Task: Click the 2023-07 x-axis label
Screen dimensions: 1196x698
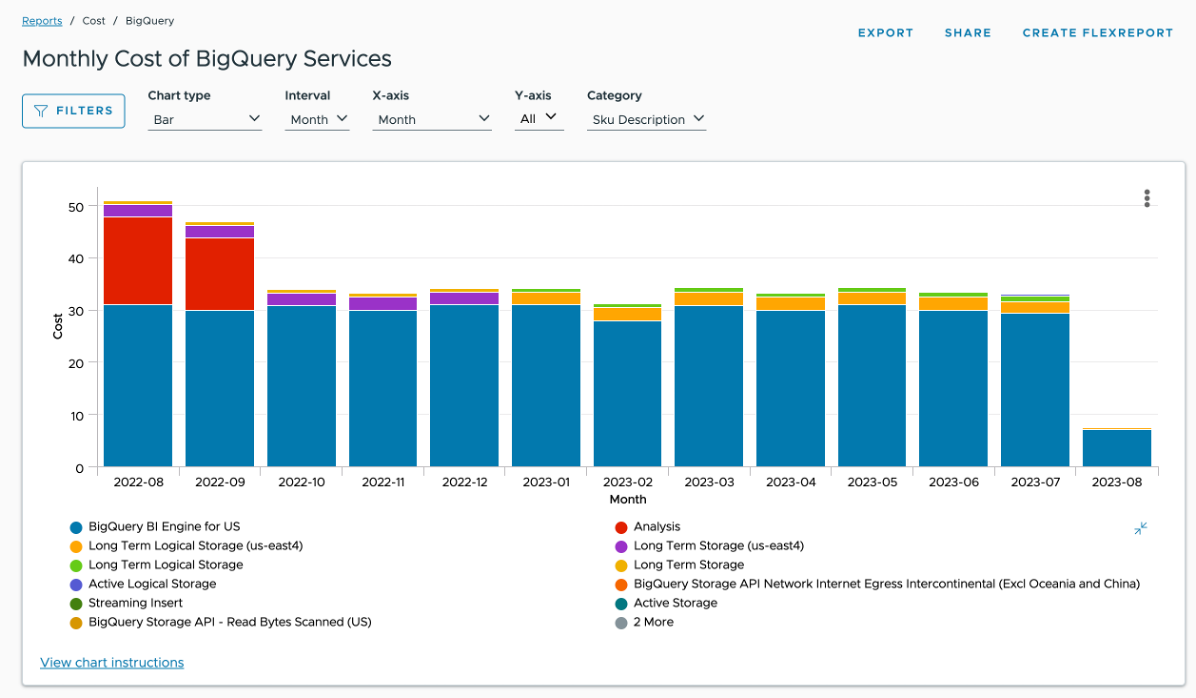Action: coord(1035,482)
